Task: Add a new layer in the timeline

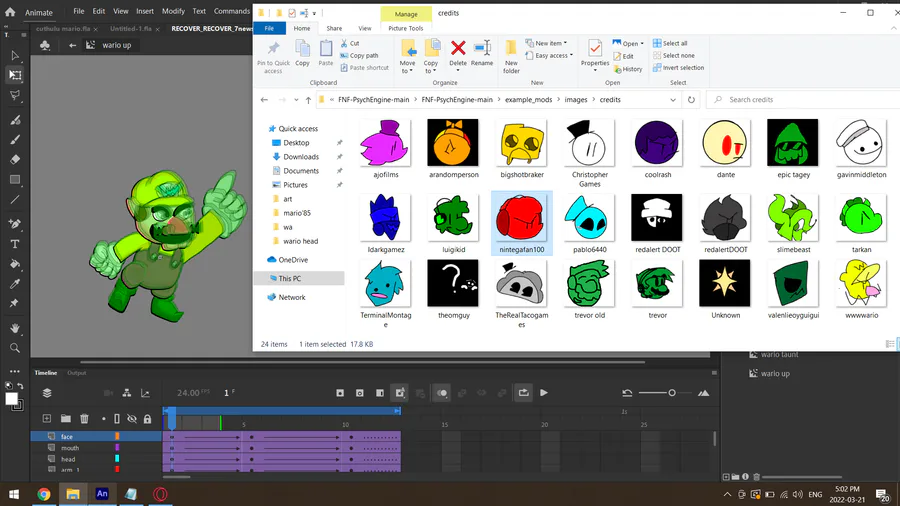Action: coord(46,419)
